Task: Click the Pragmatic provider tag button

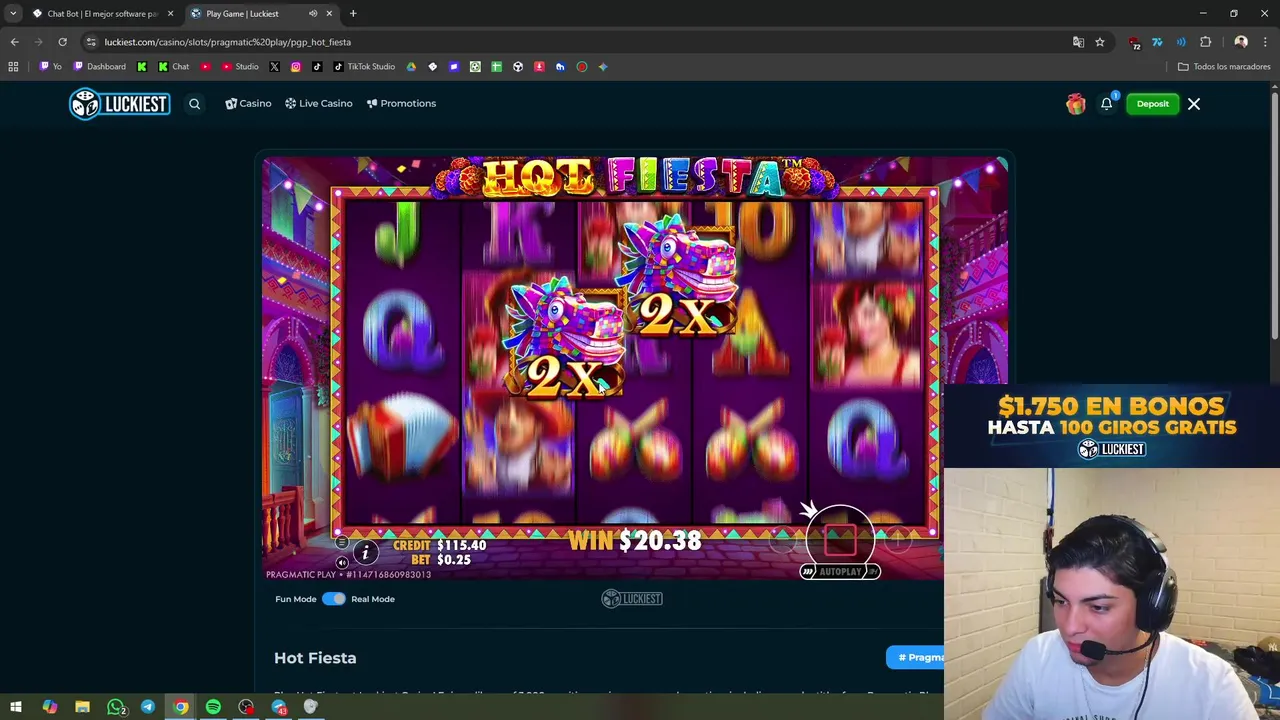Action: pyautogui.click(x=915, y=657)
